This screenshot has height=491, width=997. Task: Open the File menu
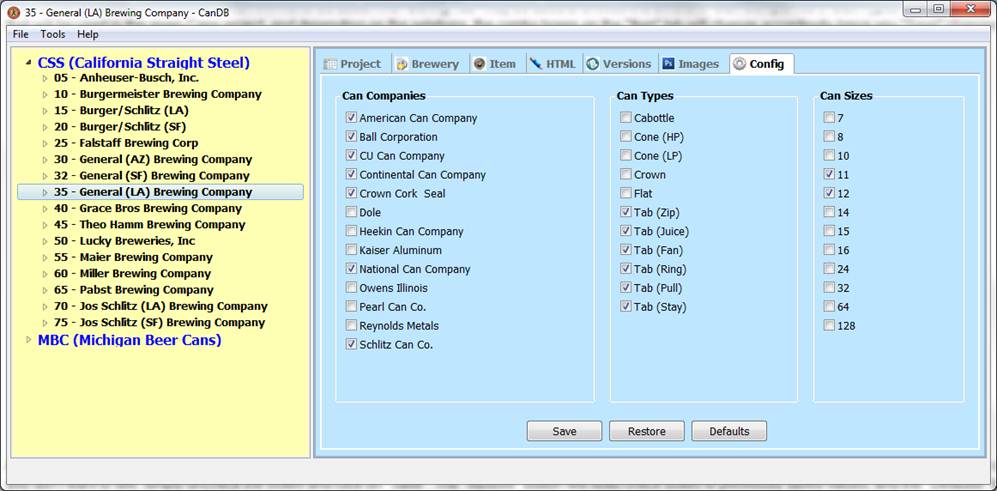[20, 34]
